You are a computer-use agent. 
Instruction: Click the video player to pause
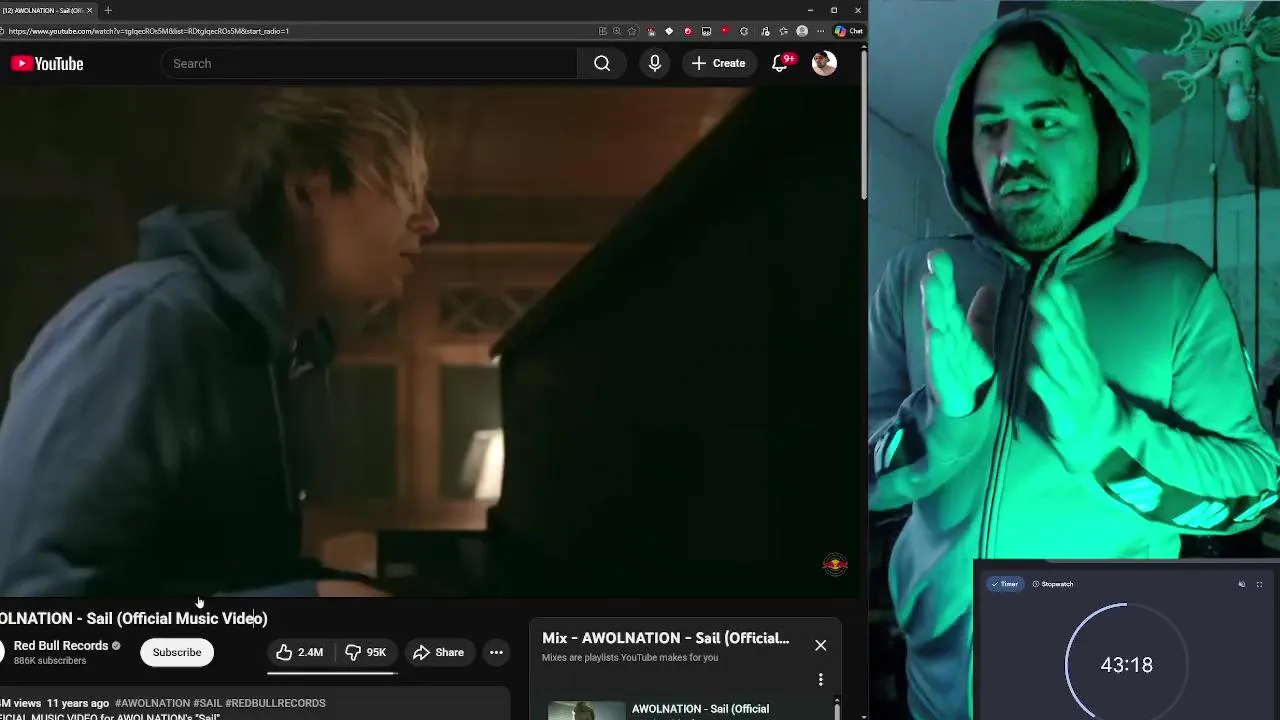[x=430, y=340]
